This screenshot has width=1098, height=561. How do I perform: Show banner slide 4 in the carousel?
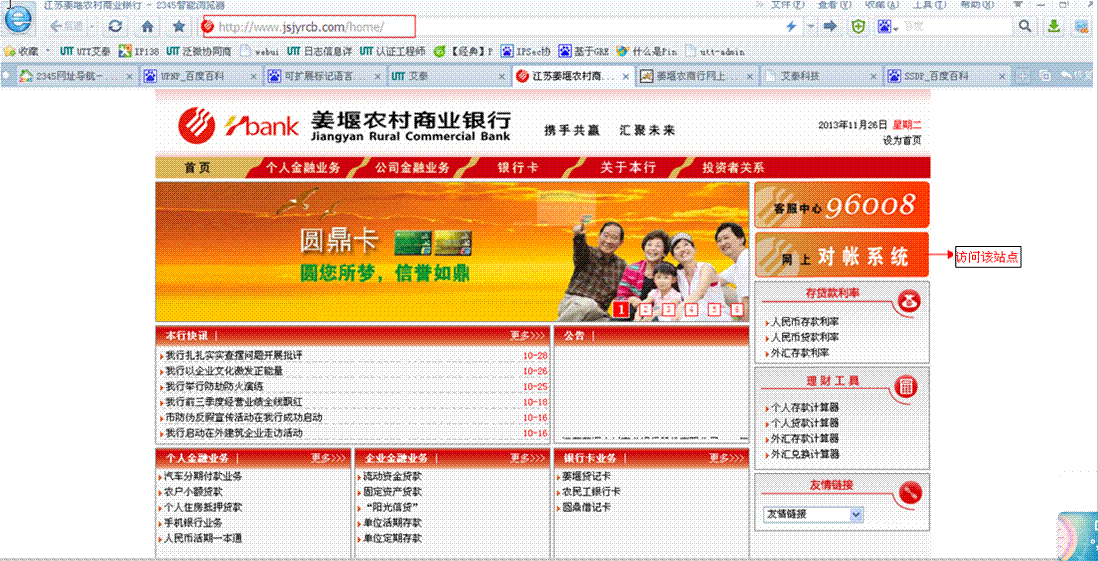coord(692,310)
